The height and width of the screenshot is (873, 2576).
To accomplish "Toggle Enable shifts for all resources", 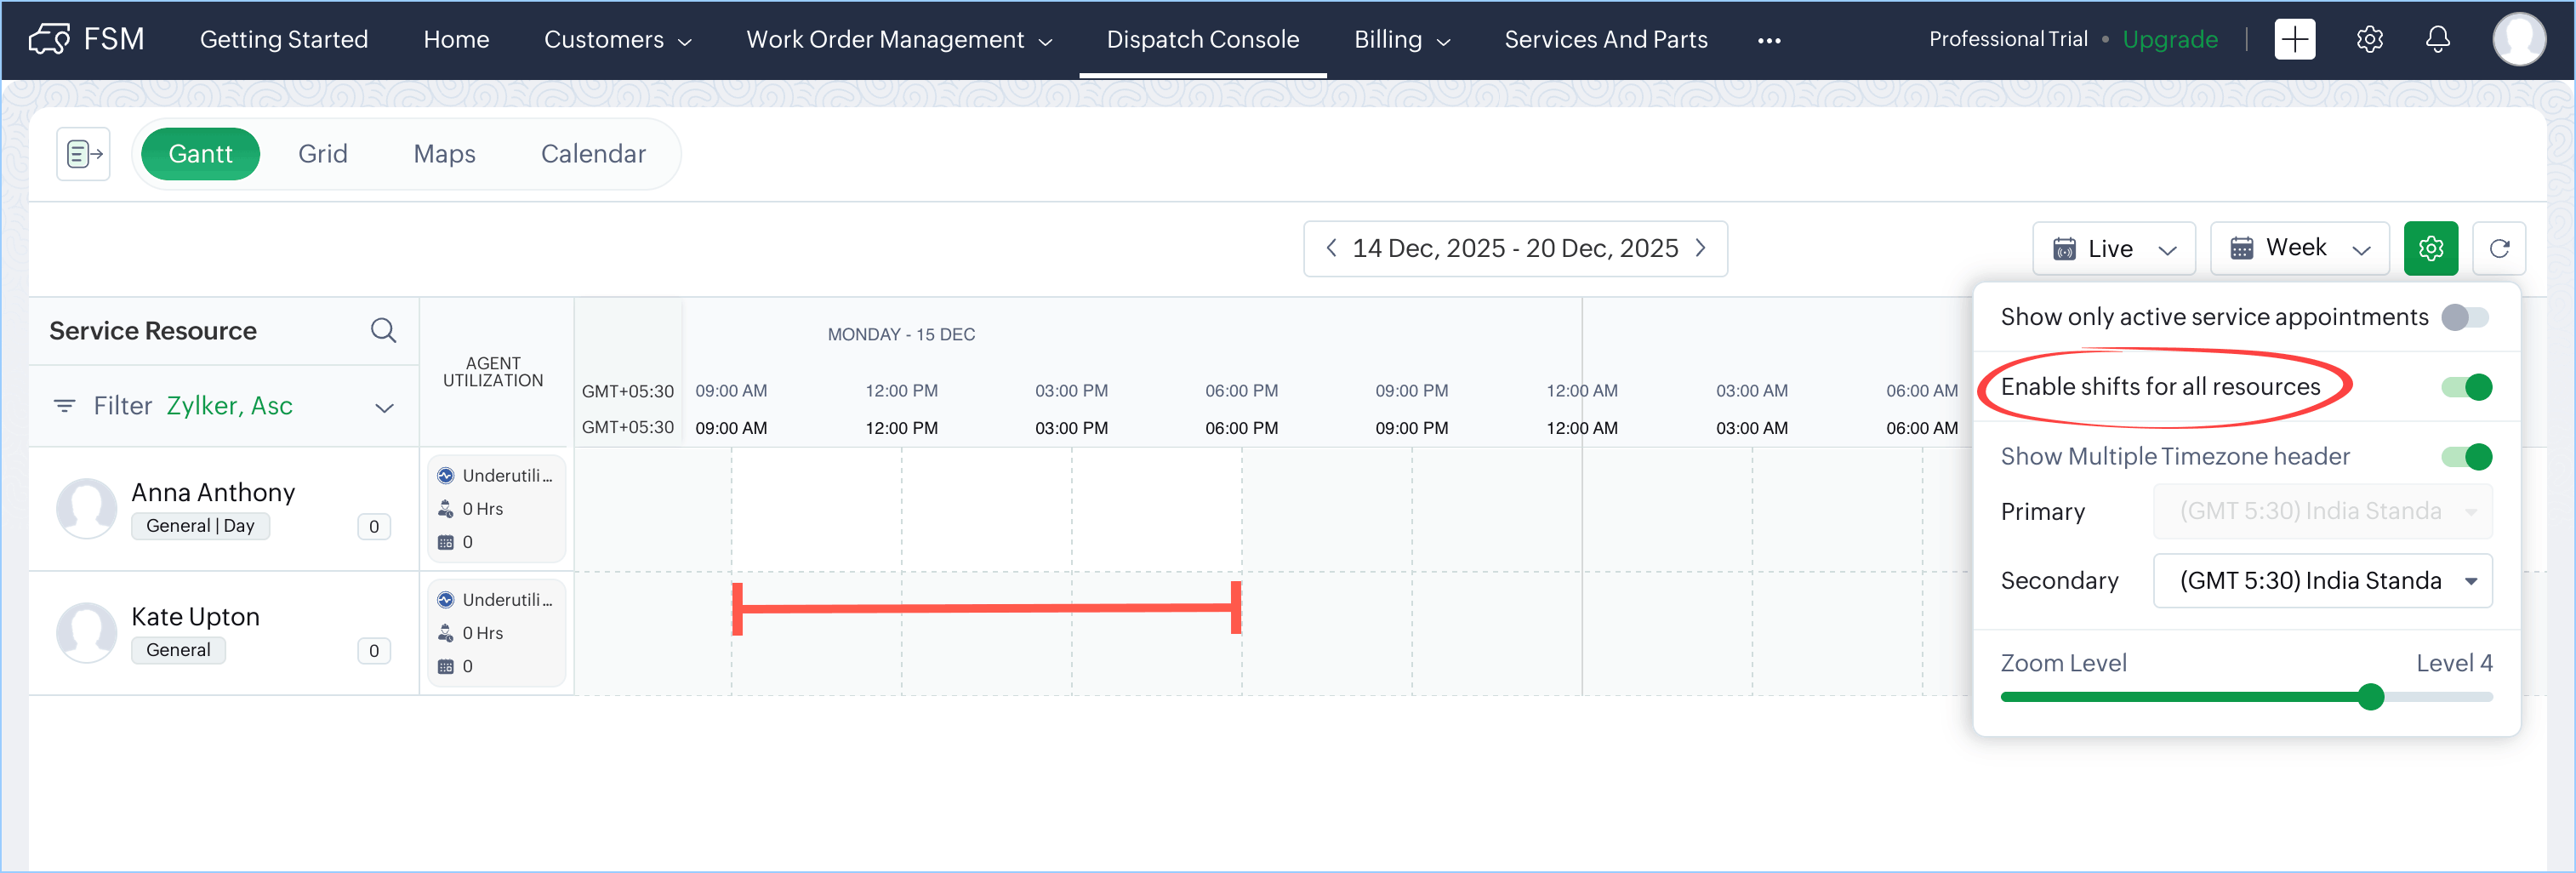I will 2465,387.
